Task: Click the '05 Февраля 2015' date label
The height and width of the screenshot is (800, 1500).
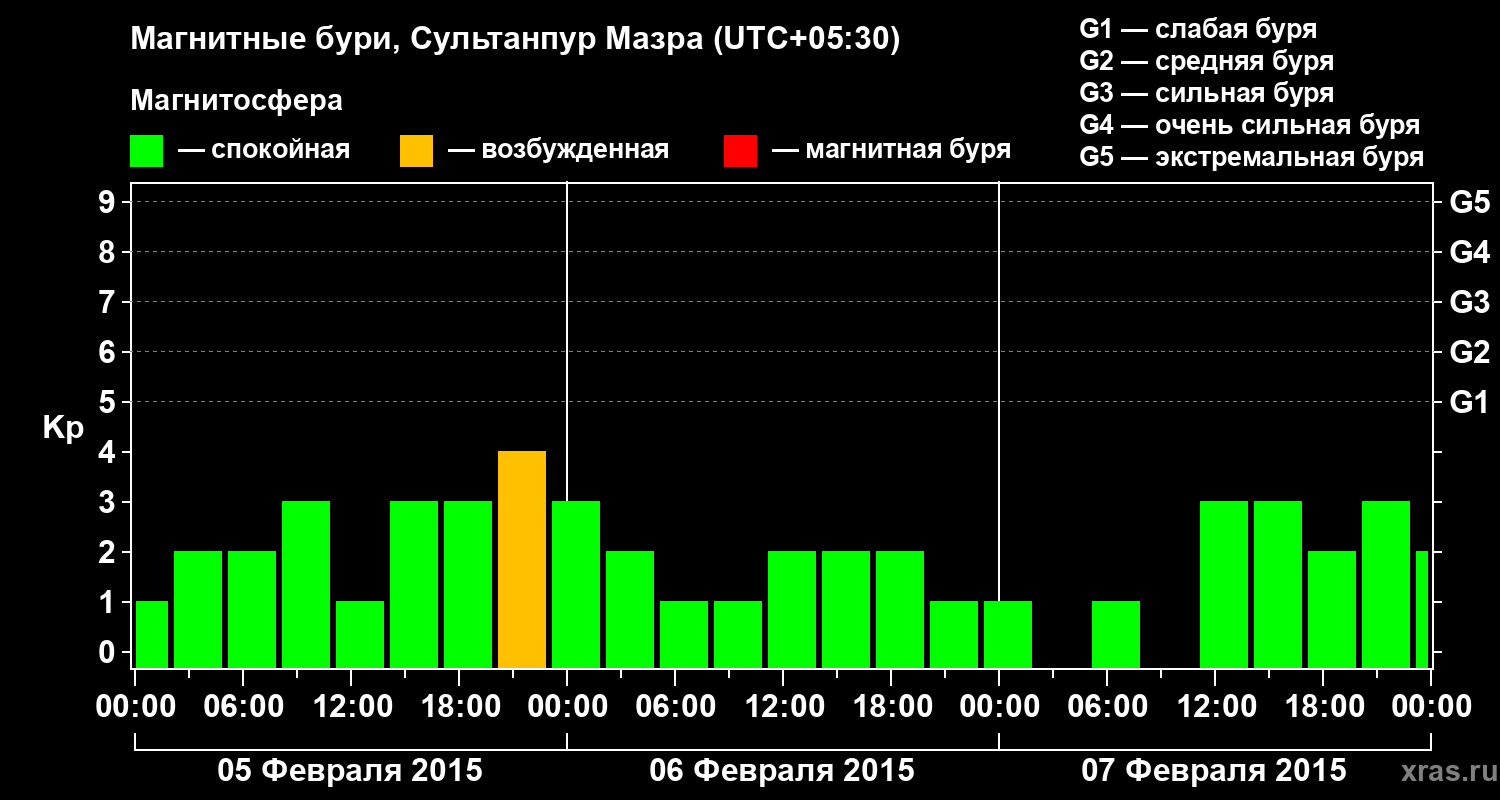Action: (350, 771)
